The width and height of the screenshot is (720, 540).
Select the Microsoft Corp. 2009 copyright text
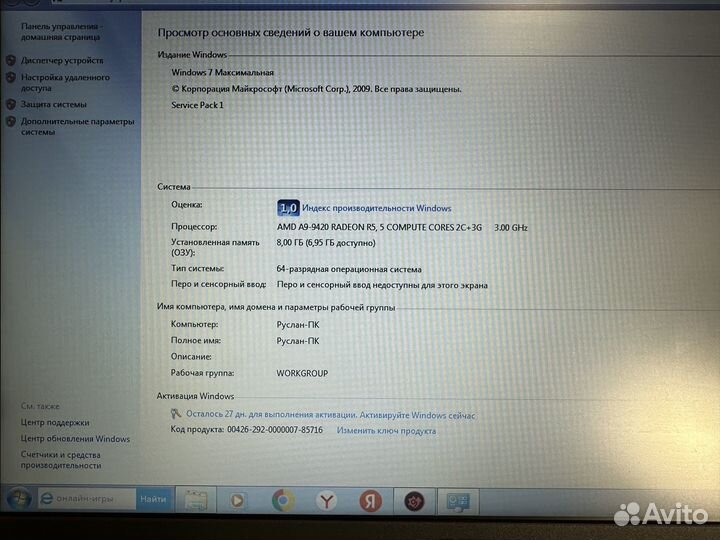click(316, 89)
